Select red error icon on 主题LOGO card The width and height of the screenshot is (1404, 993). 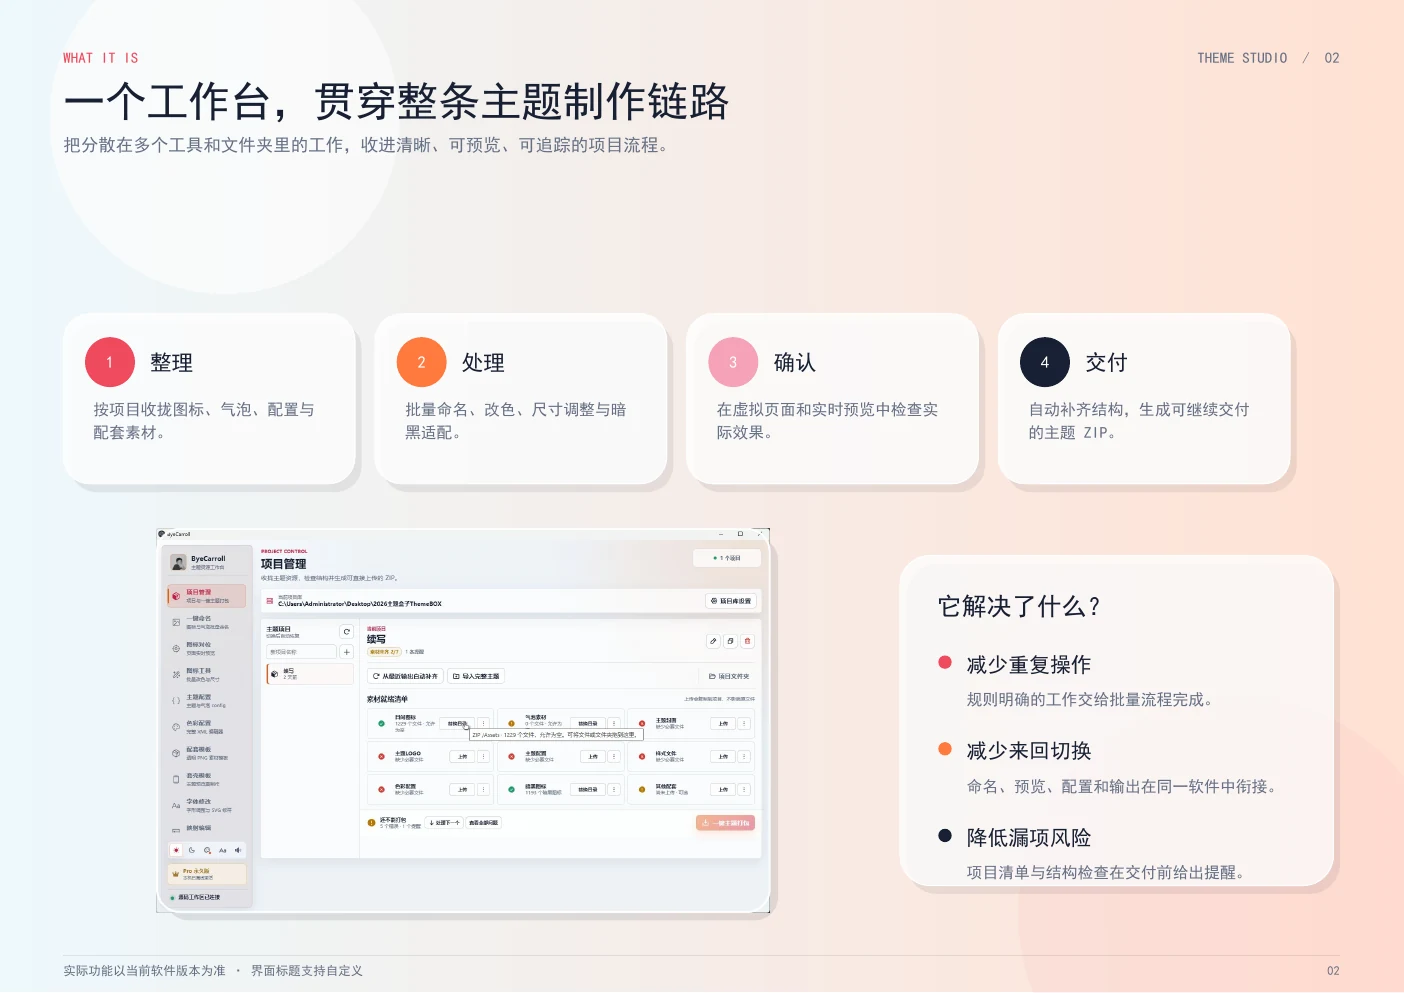pyautogui.click(x=381, y=757)
